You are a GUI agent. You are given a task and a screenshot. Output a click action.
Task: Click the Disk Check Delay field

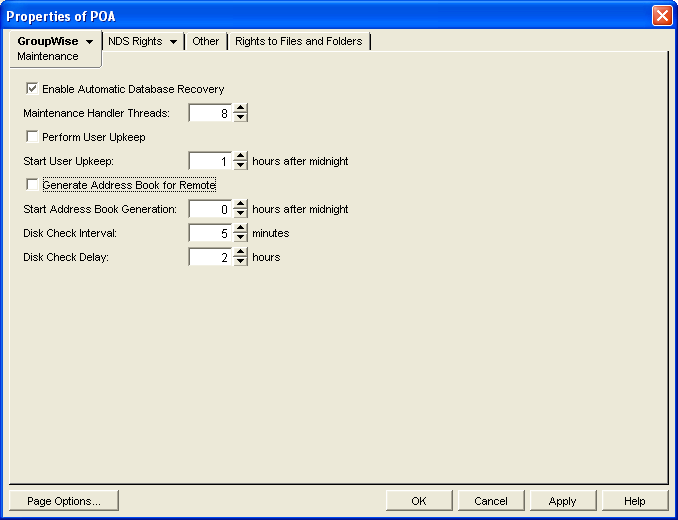(x=211, y=257)
